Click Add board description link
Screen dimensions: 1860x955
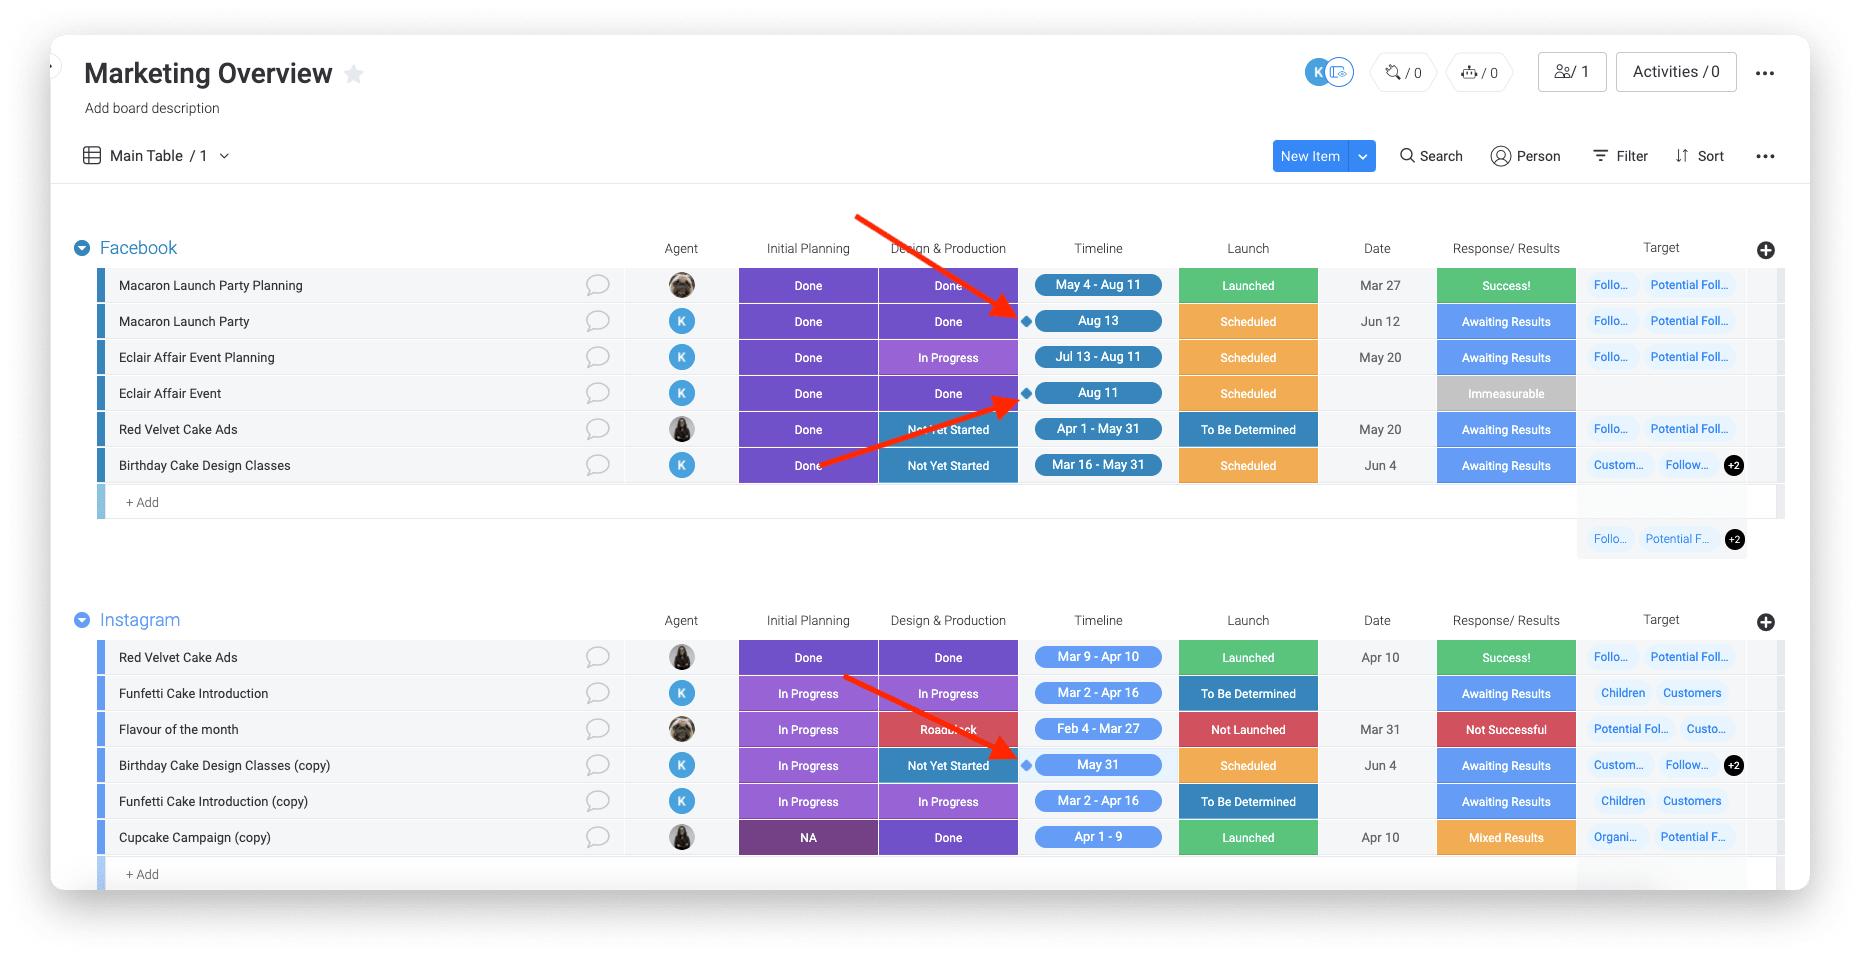[152, 108]
